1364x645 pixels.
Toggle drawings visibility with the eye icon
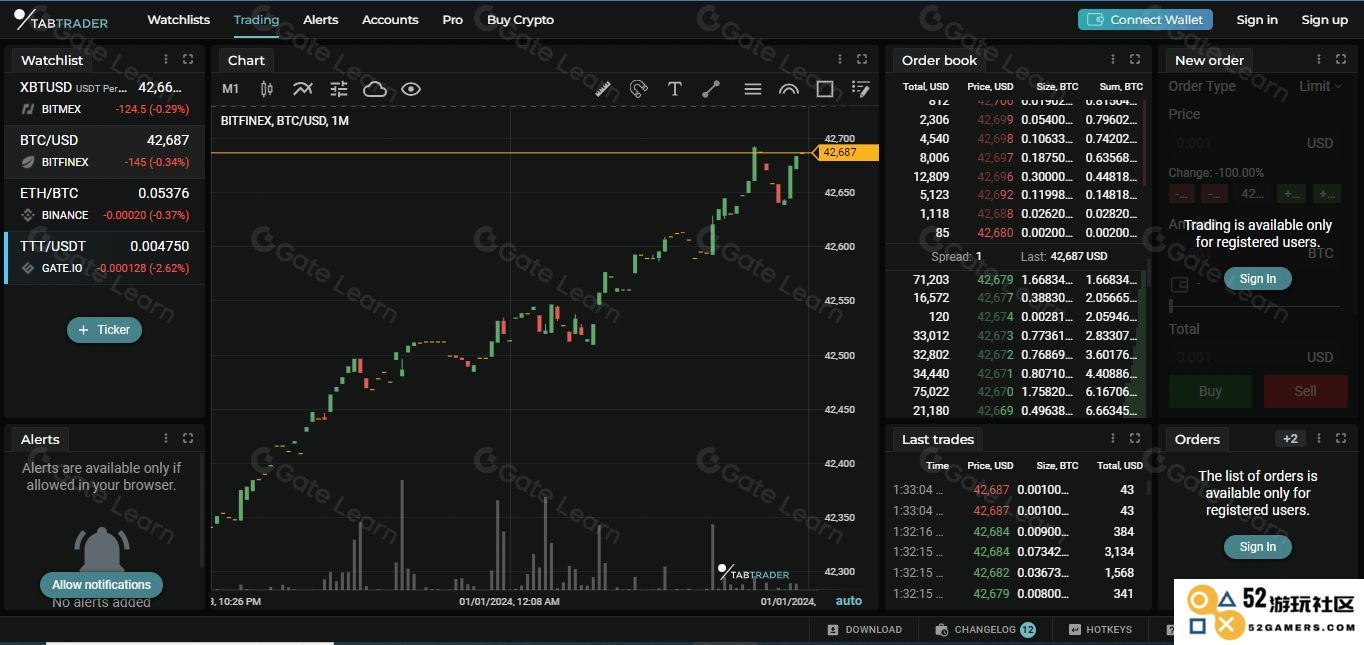click(411, 89)
